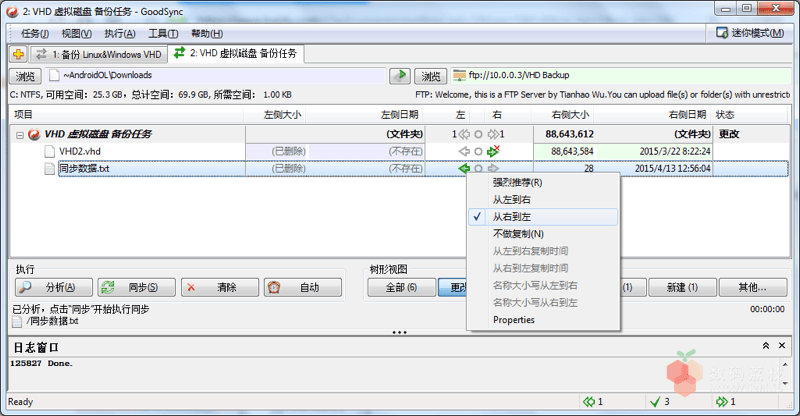Click the new job plus icon
The image size is (800, 416).
[x=18, y=54]
